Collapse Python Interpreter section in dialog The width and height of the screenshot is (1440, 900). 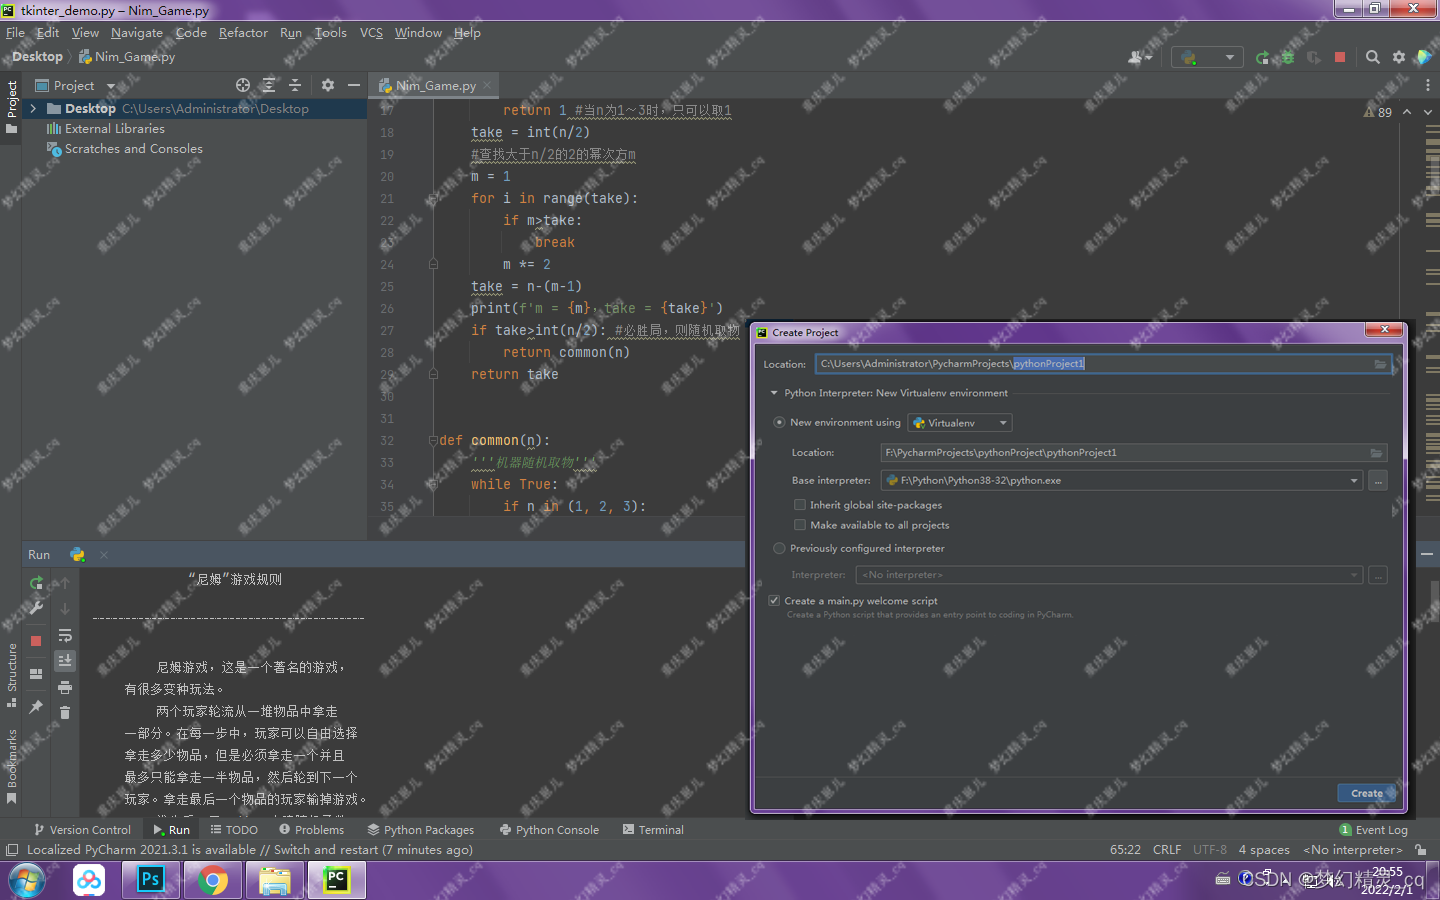pos(774,393)
